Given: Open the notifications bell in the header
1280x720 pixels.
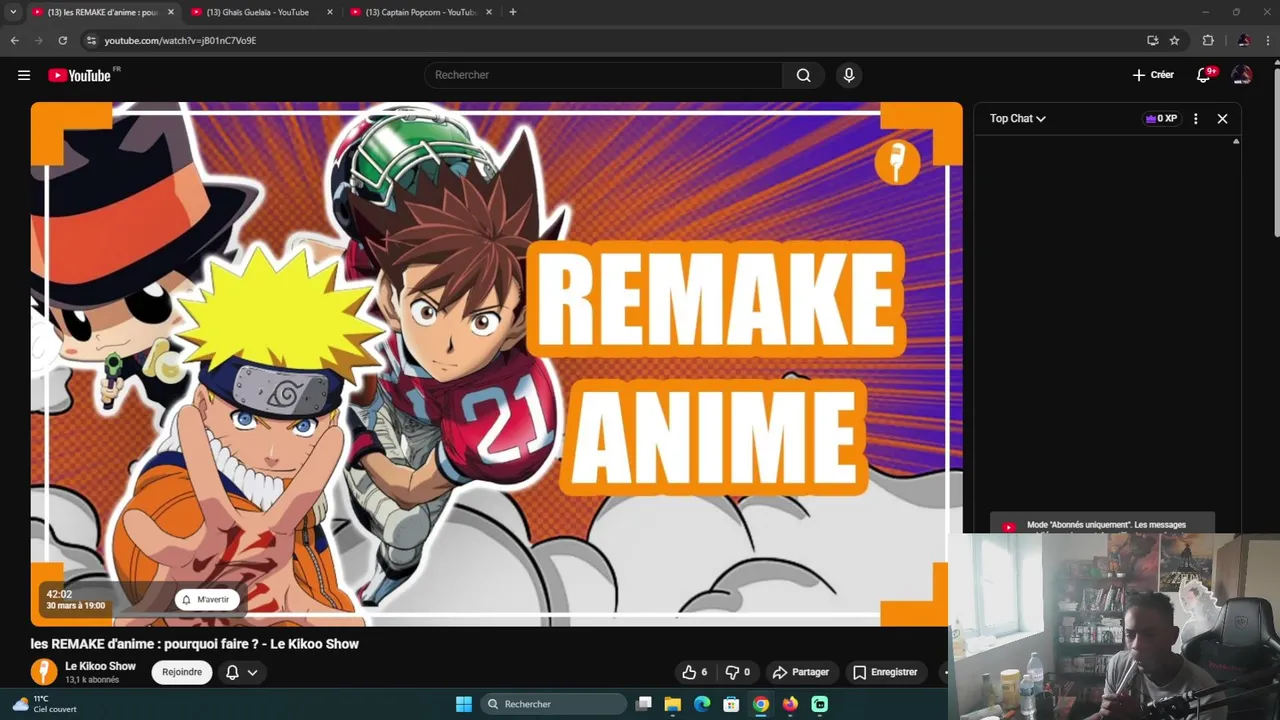Looking at the screenshot, I should pyautogui.click(x=1205, y=75).
